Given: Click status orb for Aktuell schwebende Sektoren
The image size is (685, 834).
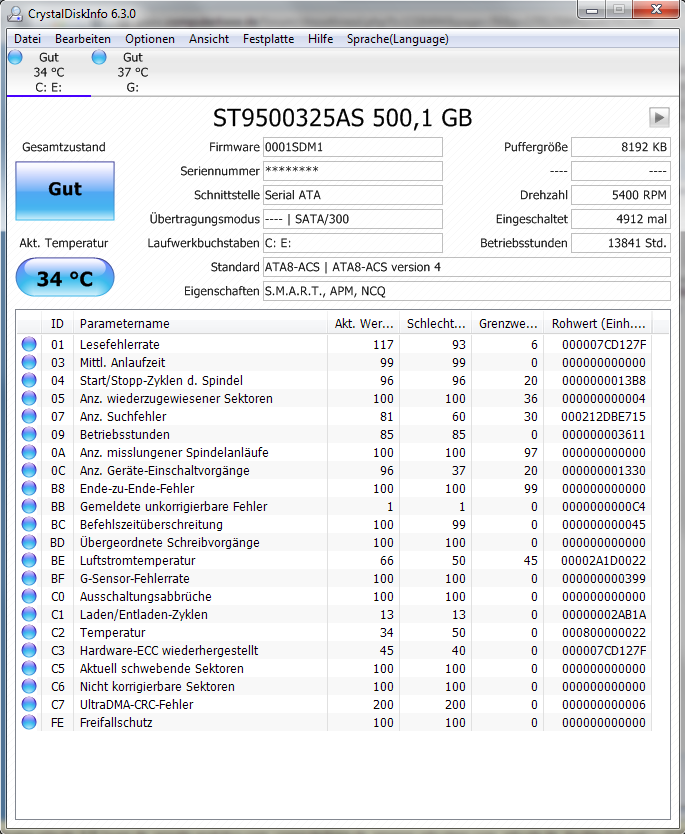Looking at the screenshot, I should pyautogui.click(x=29, y=668).
